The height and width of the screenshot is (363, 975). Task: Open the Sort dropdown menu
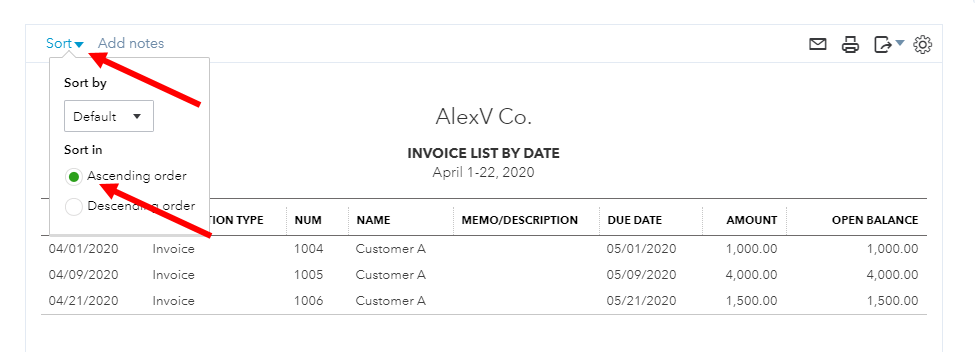pos(65,44)
